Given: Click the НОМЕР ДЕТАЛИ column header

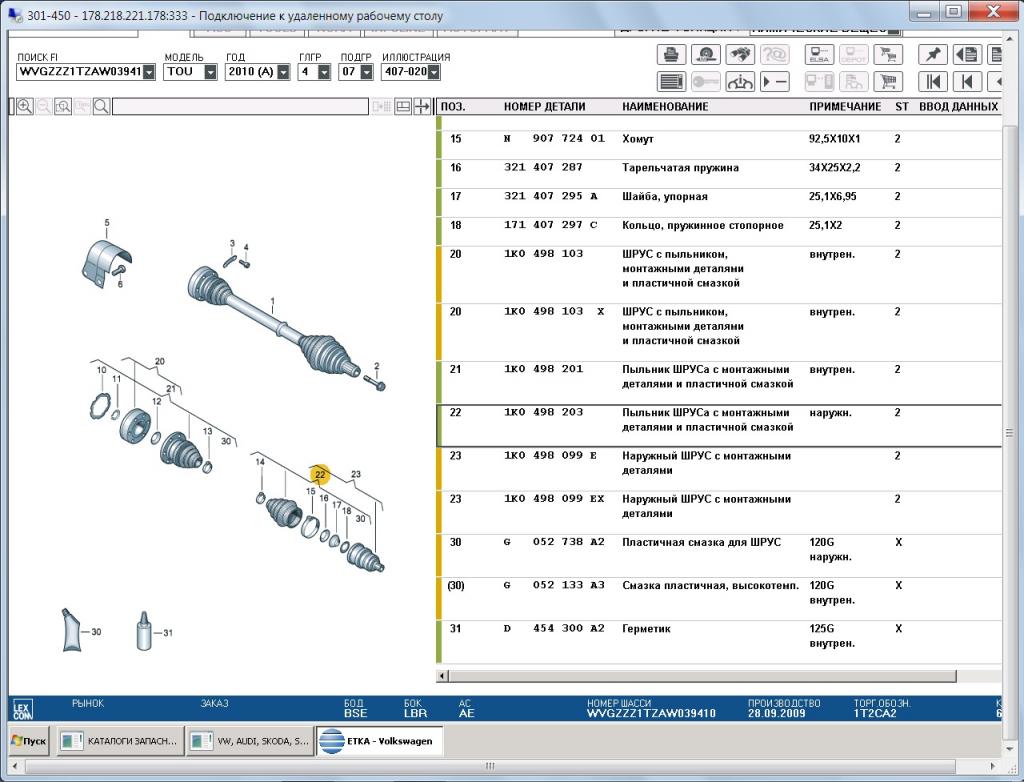Looking at the screenshot, I should tap(544, 106).
